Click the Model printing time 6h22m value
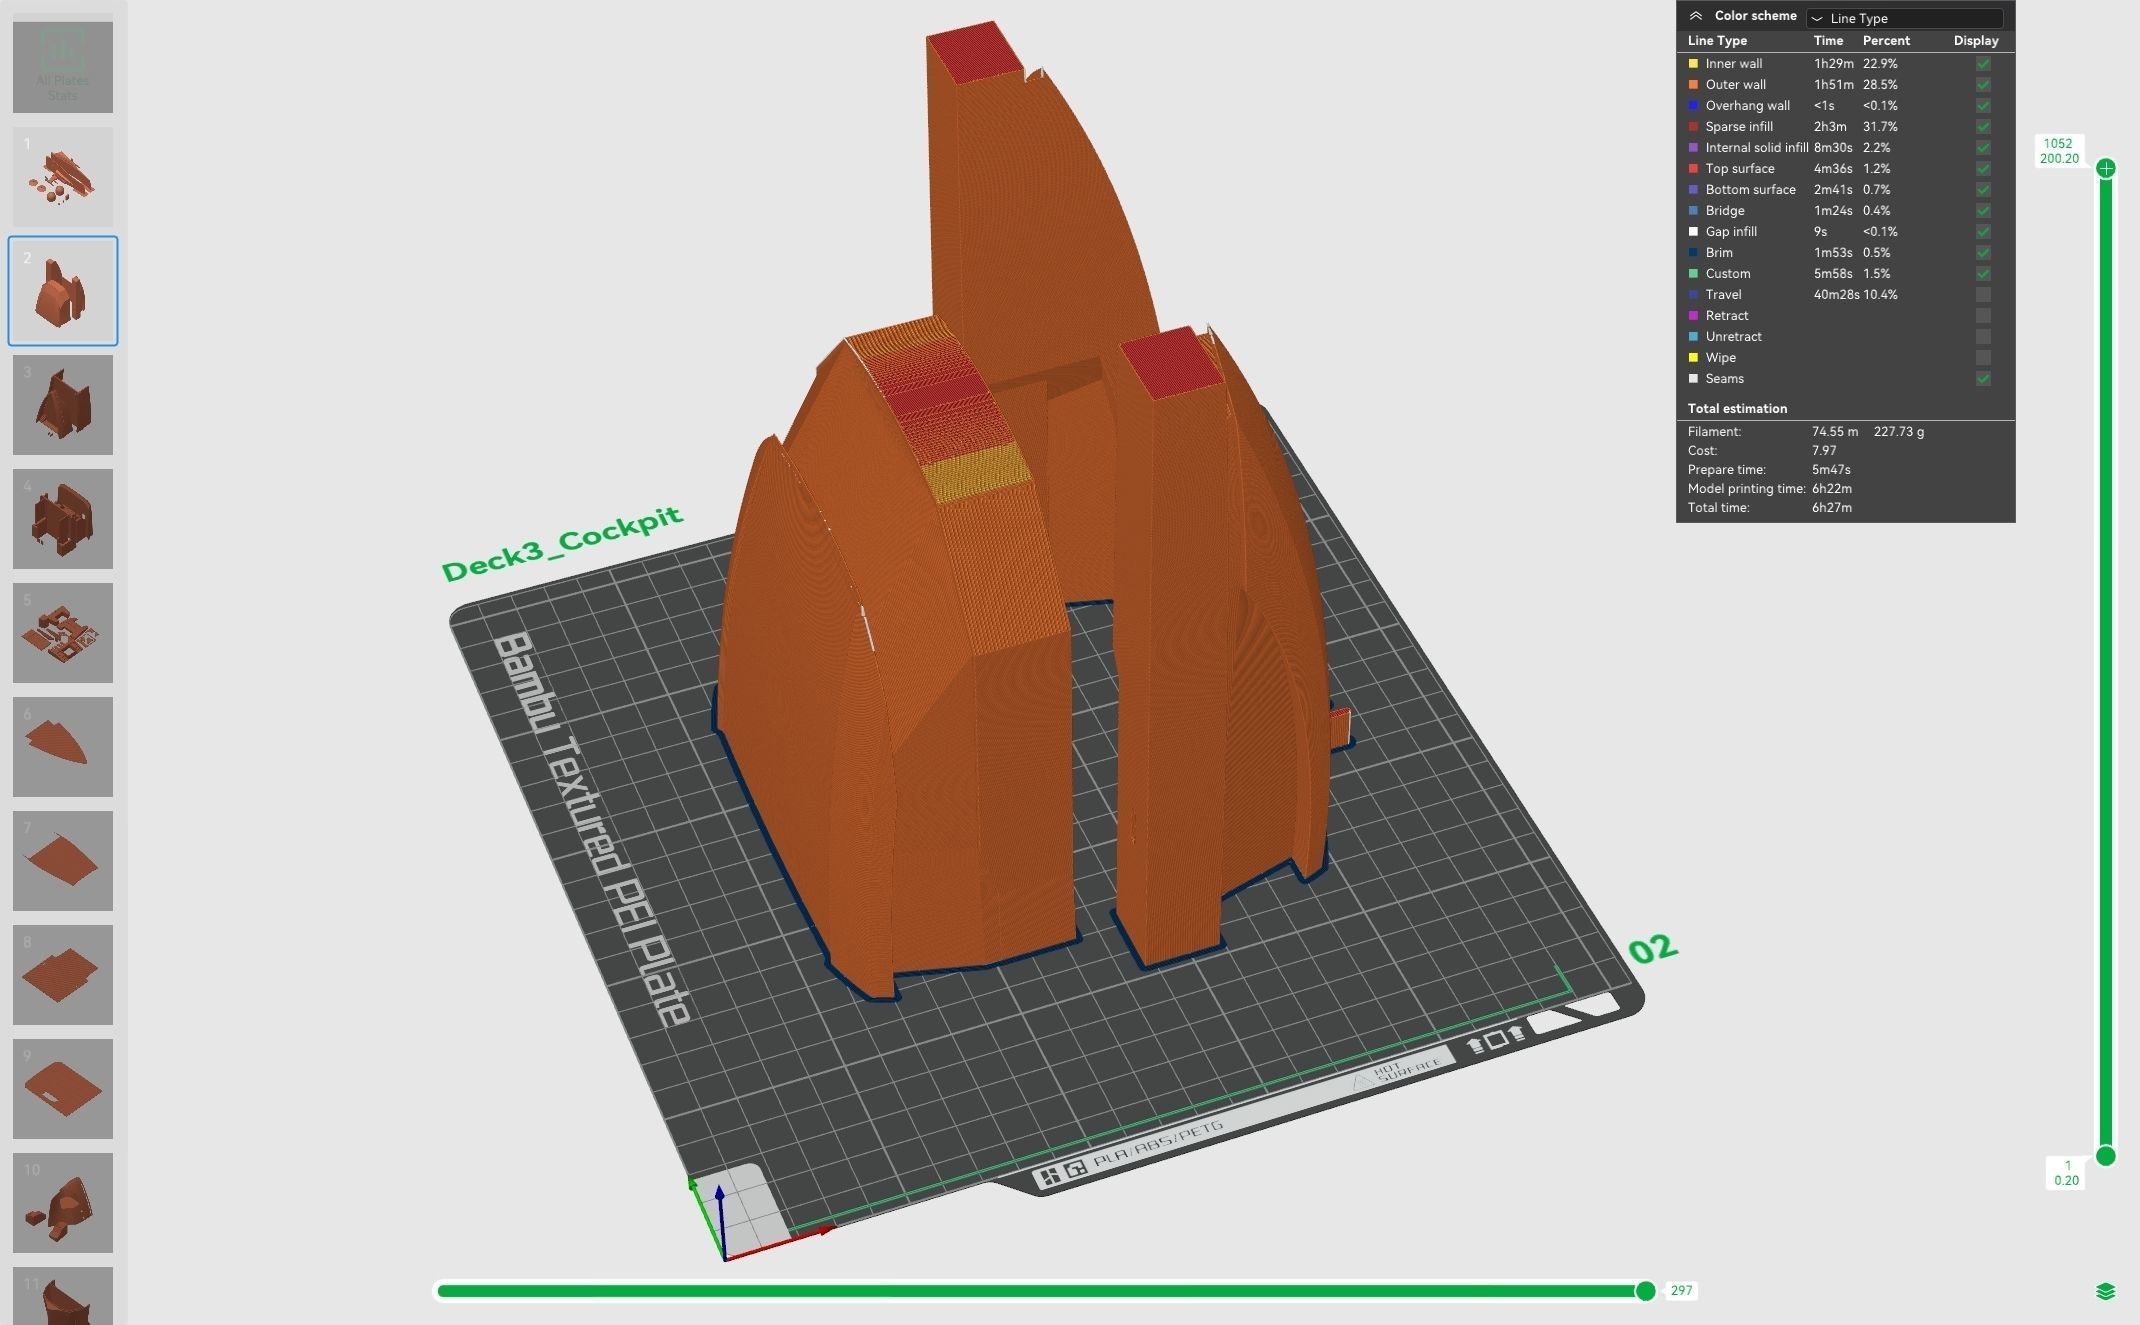Viewport: 2140px width, 1325px height. pyautogui.click(x=1832, y=489)
